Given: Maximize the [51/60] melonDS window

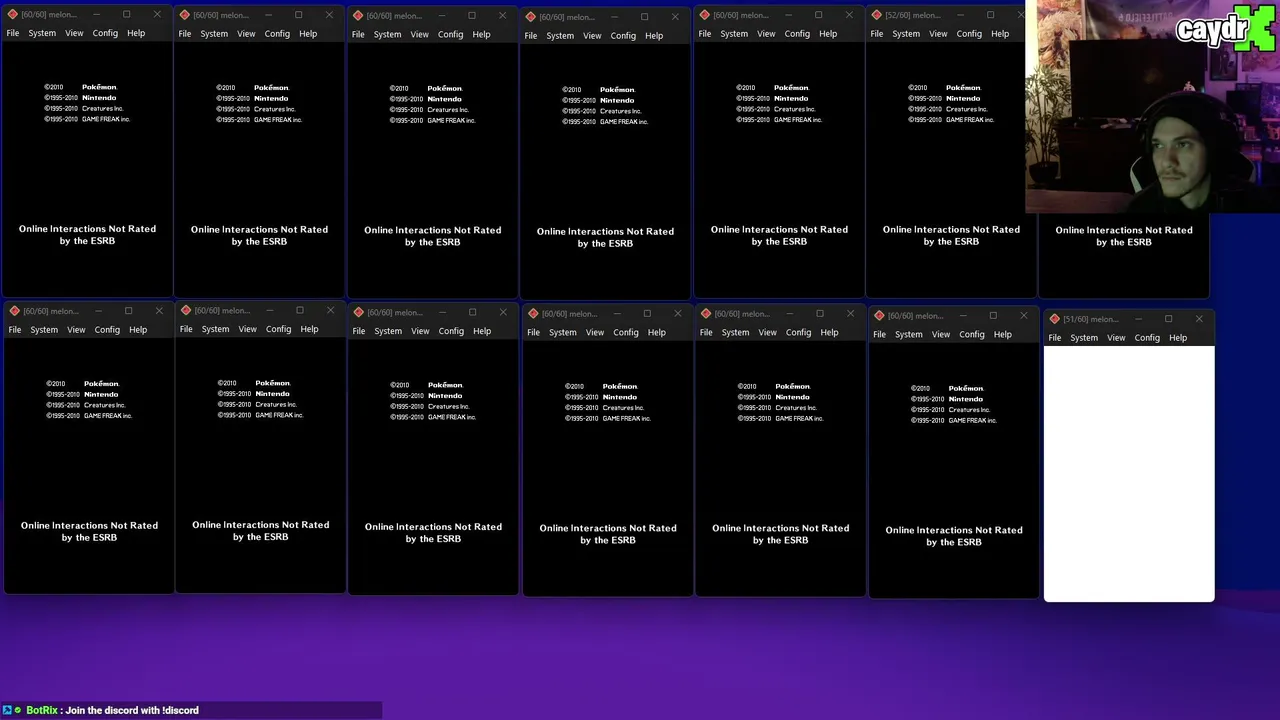Looking at the screenshot, I should (x=1168, y=319).
